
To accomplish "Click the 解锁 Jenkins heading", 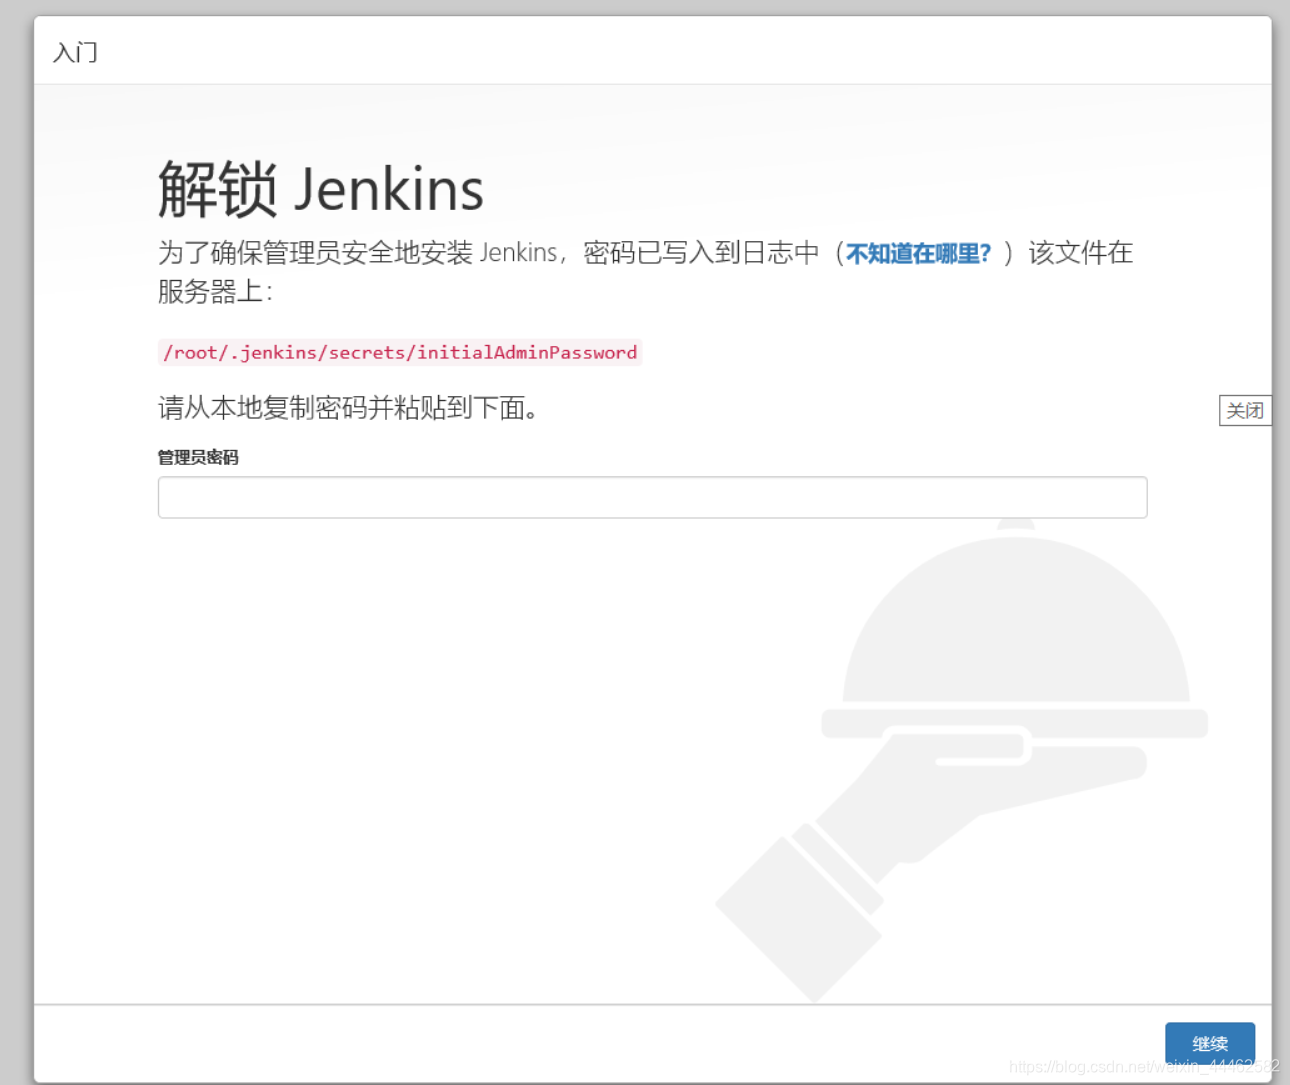I will pyautogui.click(x=321, y=188).
